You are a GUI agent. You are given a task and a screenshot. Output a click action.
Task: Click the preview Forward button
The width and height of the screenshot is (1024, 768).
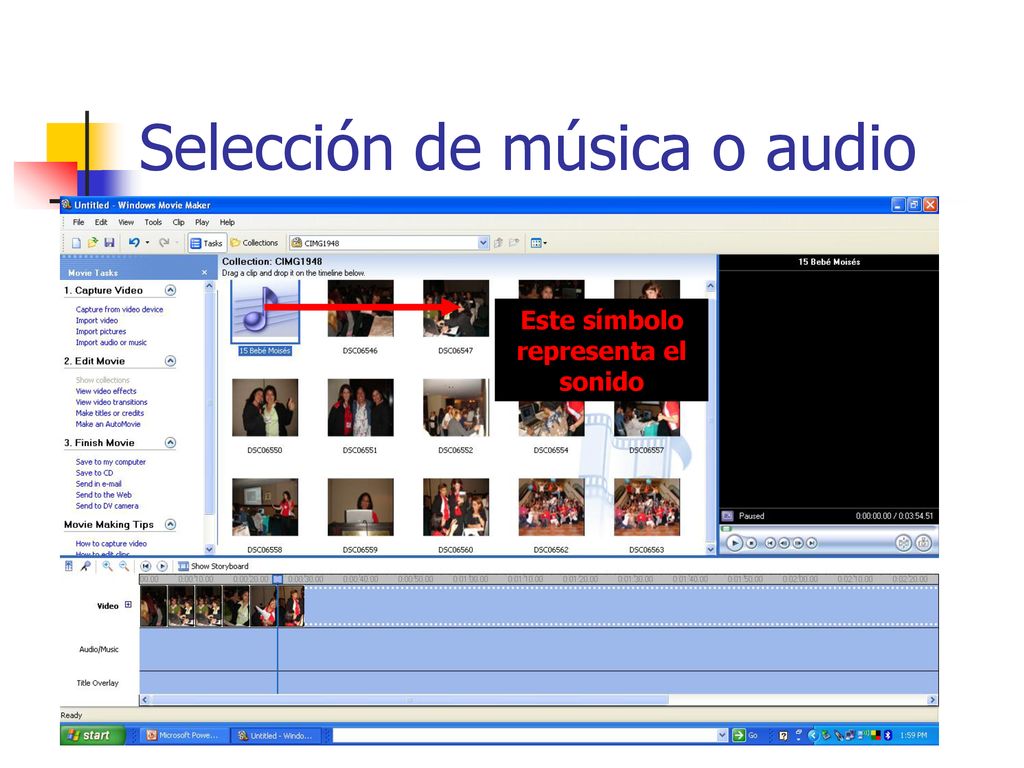(x=811, y=543)
